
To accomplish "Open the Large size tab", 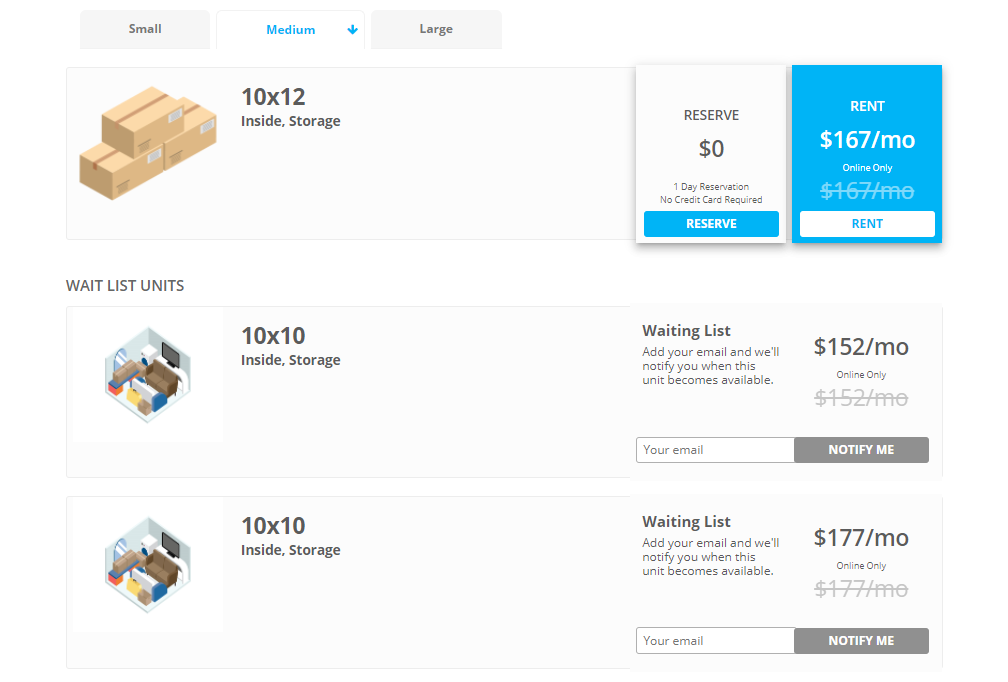I will pos(436,29).
